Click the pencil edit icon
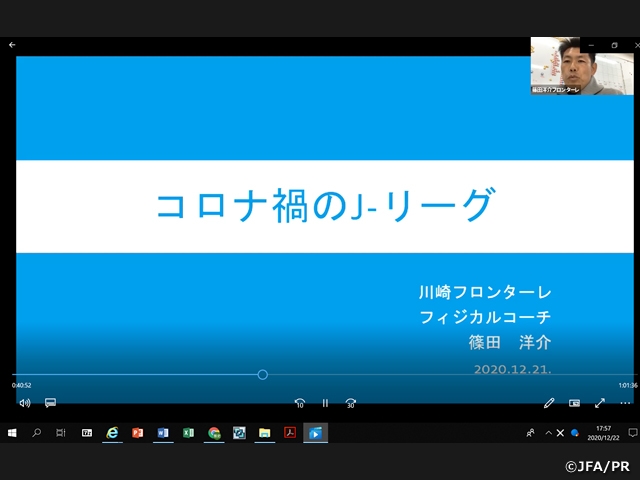Image resolution: width=640 pixels, height=480 pixels. [x=549, y=403]
